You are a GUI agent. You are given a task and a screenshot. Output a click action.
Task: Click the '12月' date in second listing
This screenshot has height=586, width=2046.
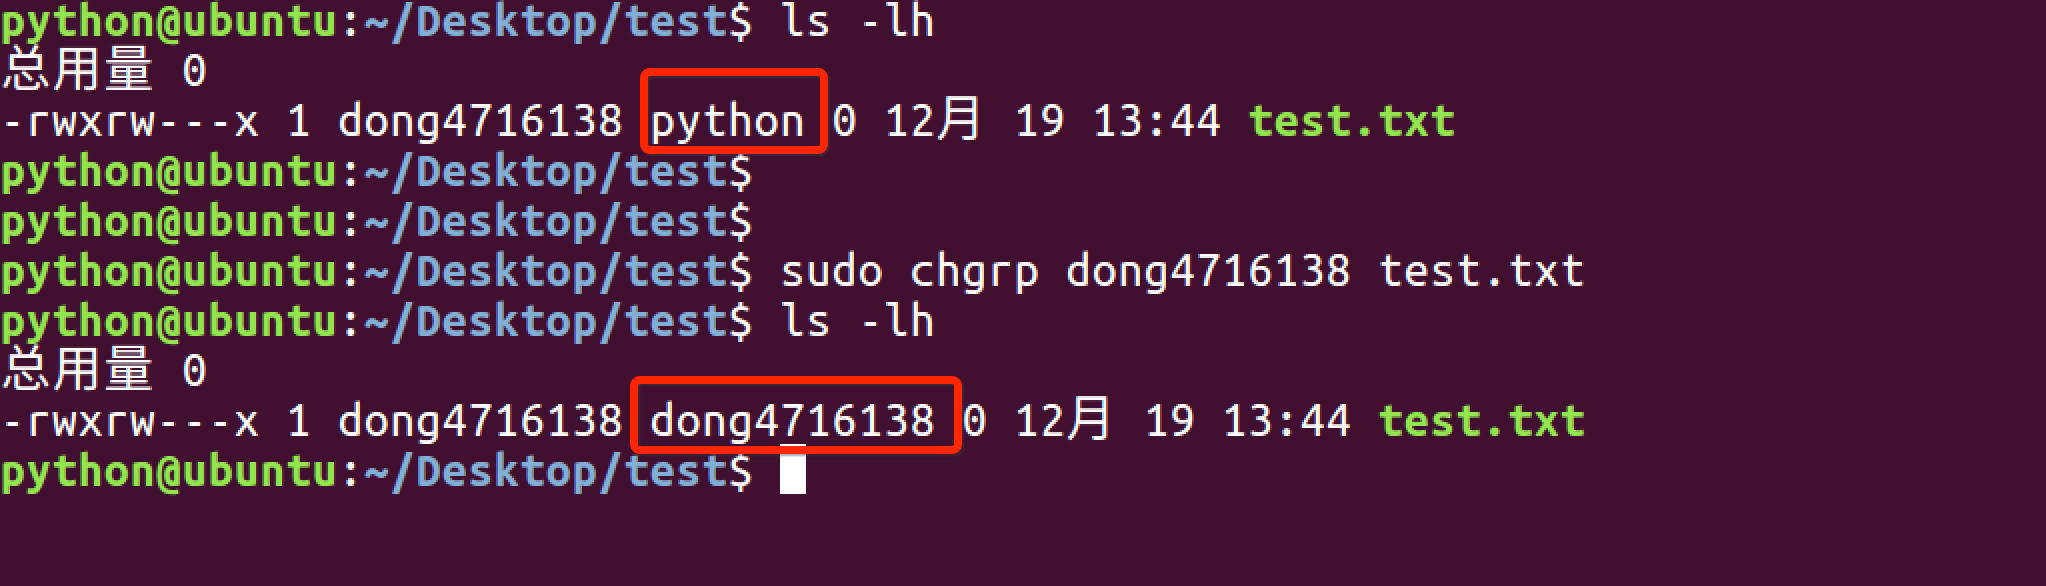(x=1063, y=420)
